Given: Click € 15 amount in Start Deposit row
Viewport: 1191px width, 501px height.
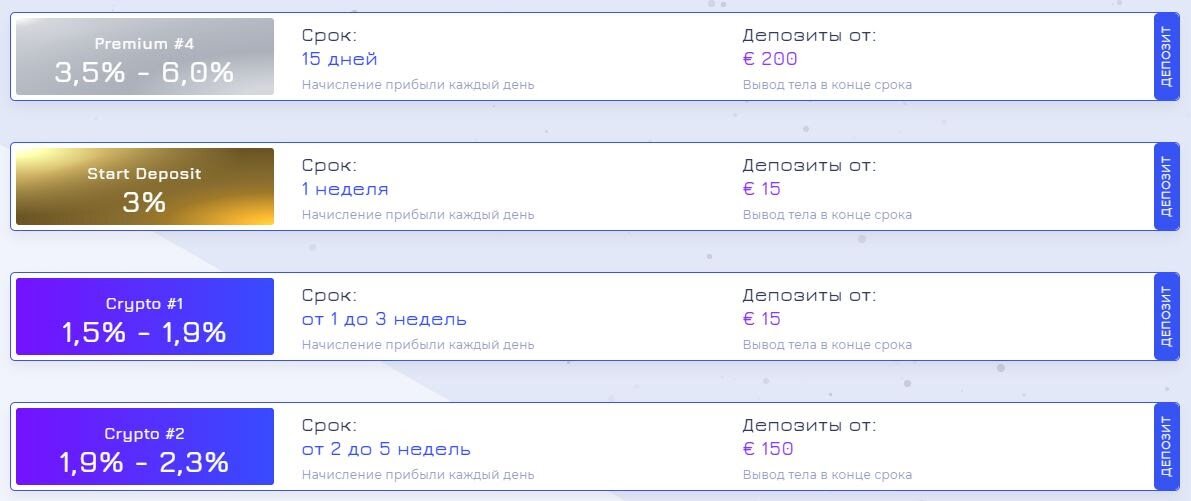Looking at the screenshot, I should coord(762,189).
